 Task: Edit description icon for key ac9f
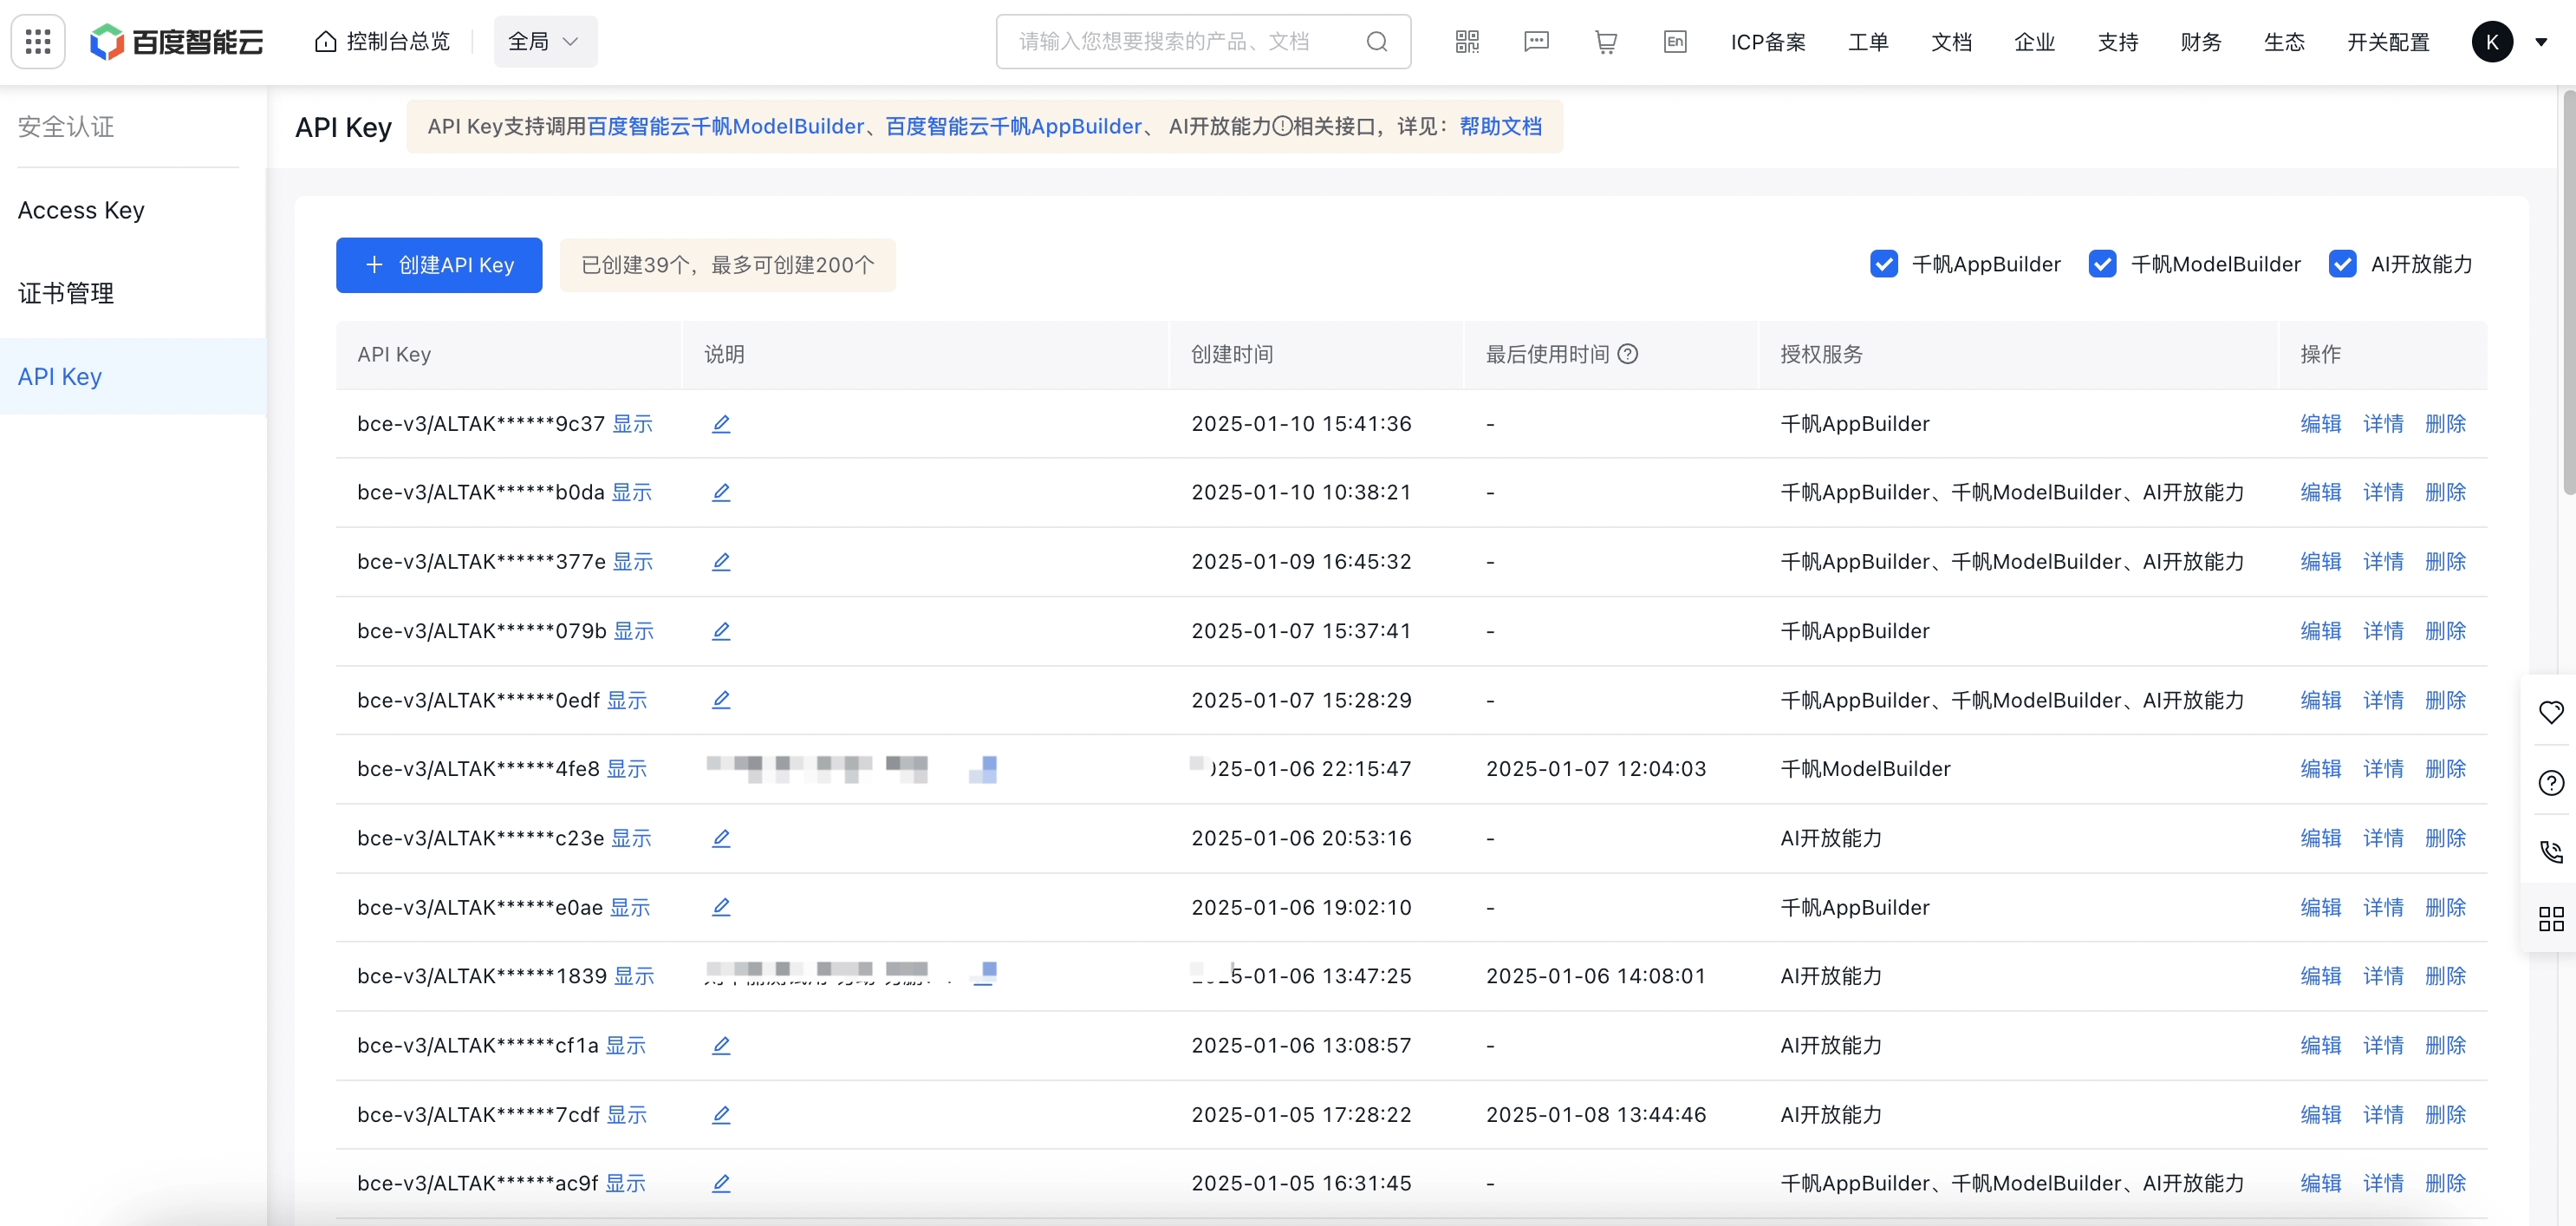[x=721, y=1183]
